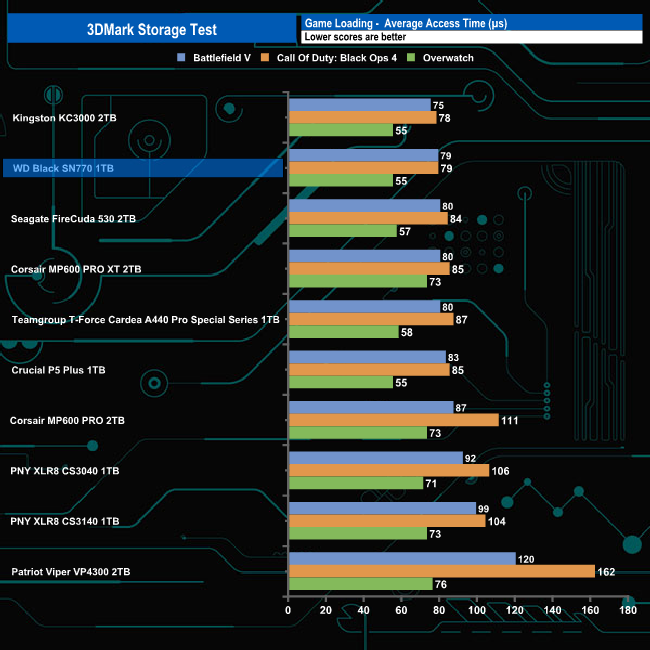The width and height of the screenshot is (650, 650).
Task: Click the x-axis tick label '180'
Action: pyautogui.click(x=628, y=610)
